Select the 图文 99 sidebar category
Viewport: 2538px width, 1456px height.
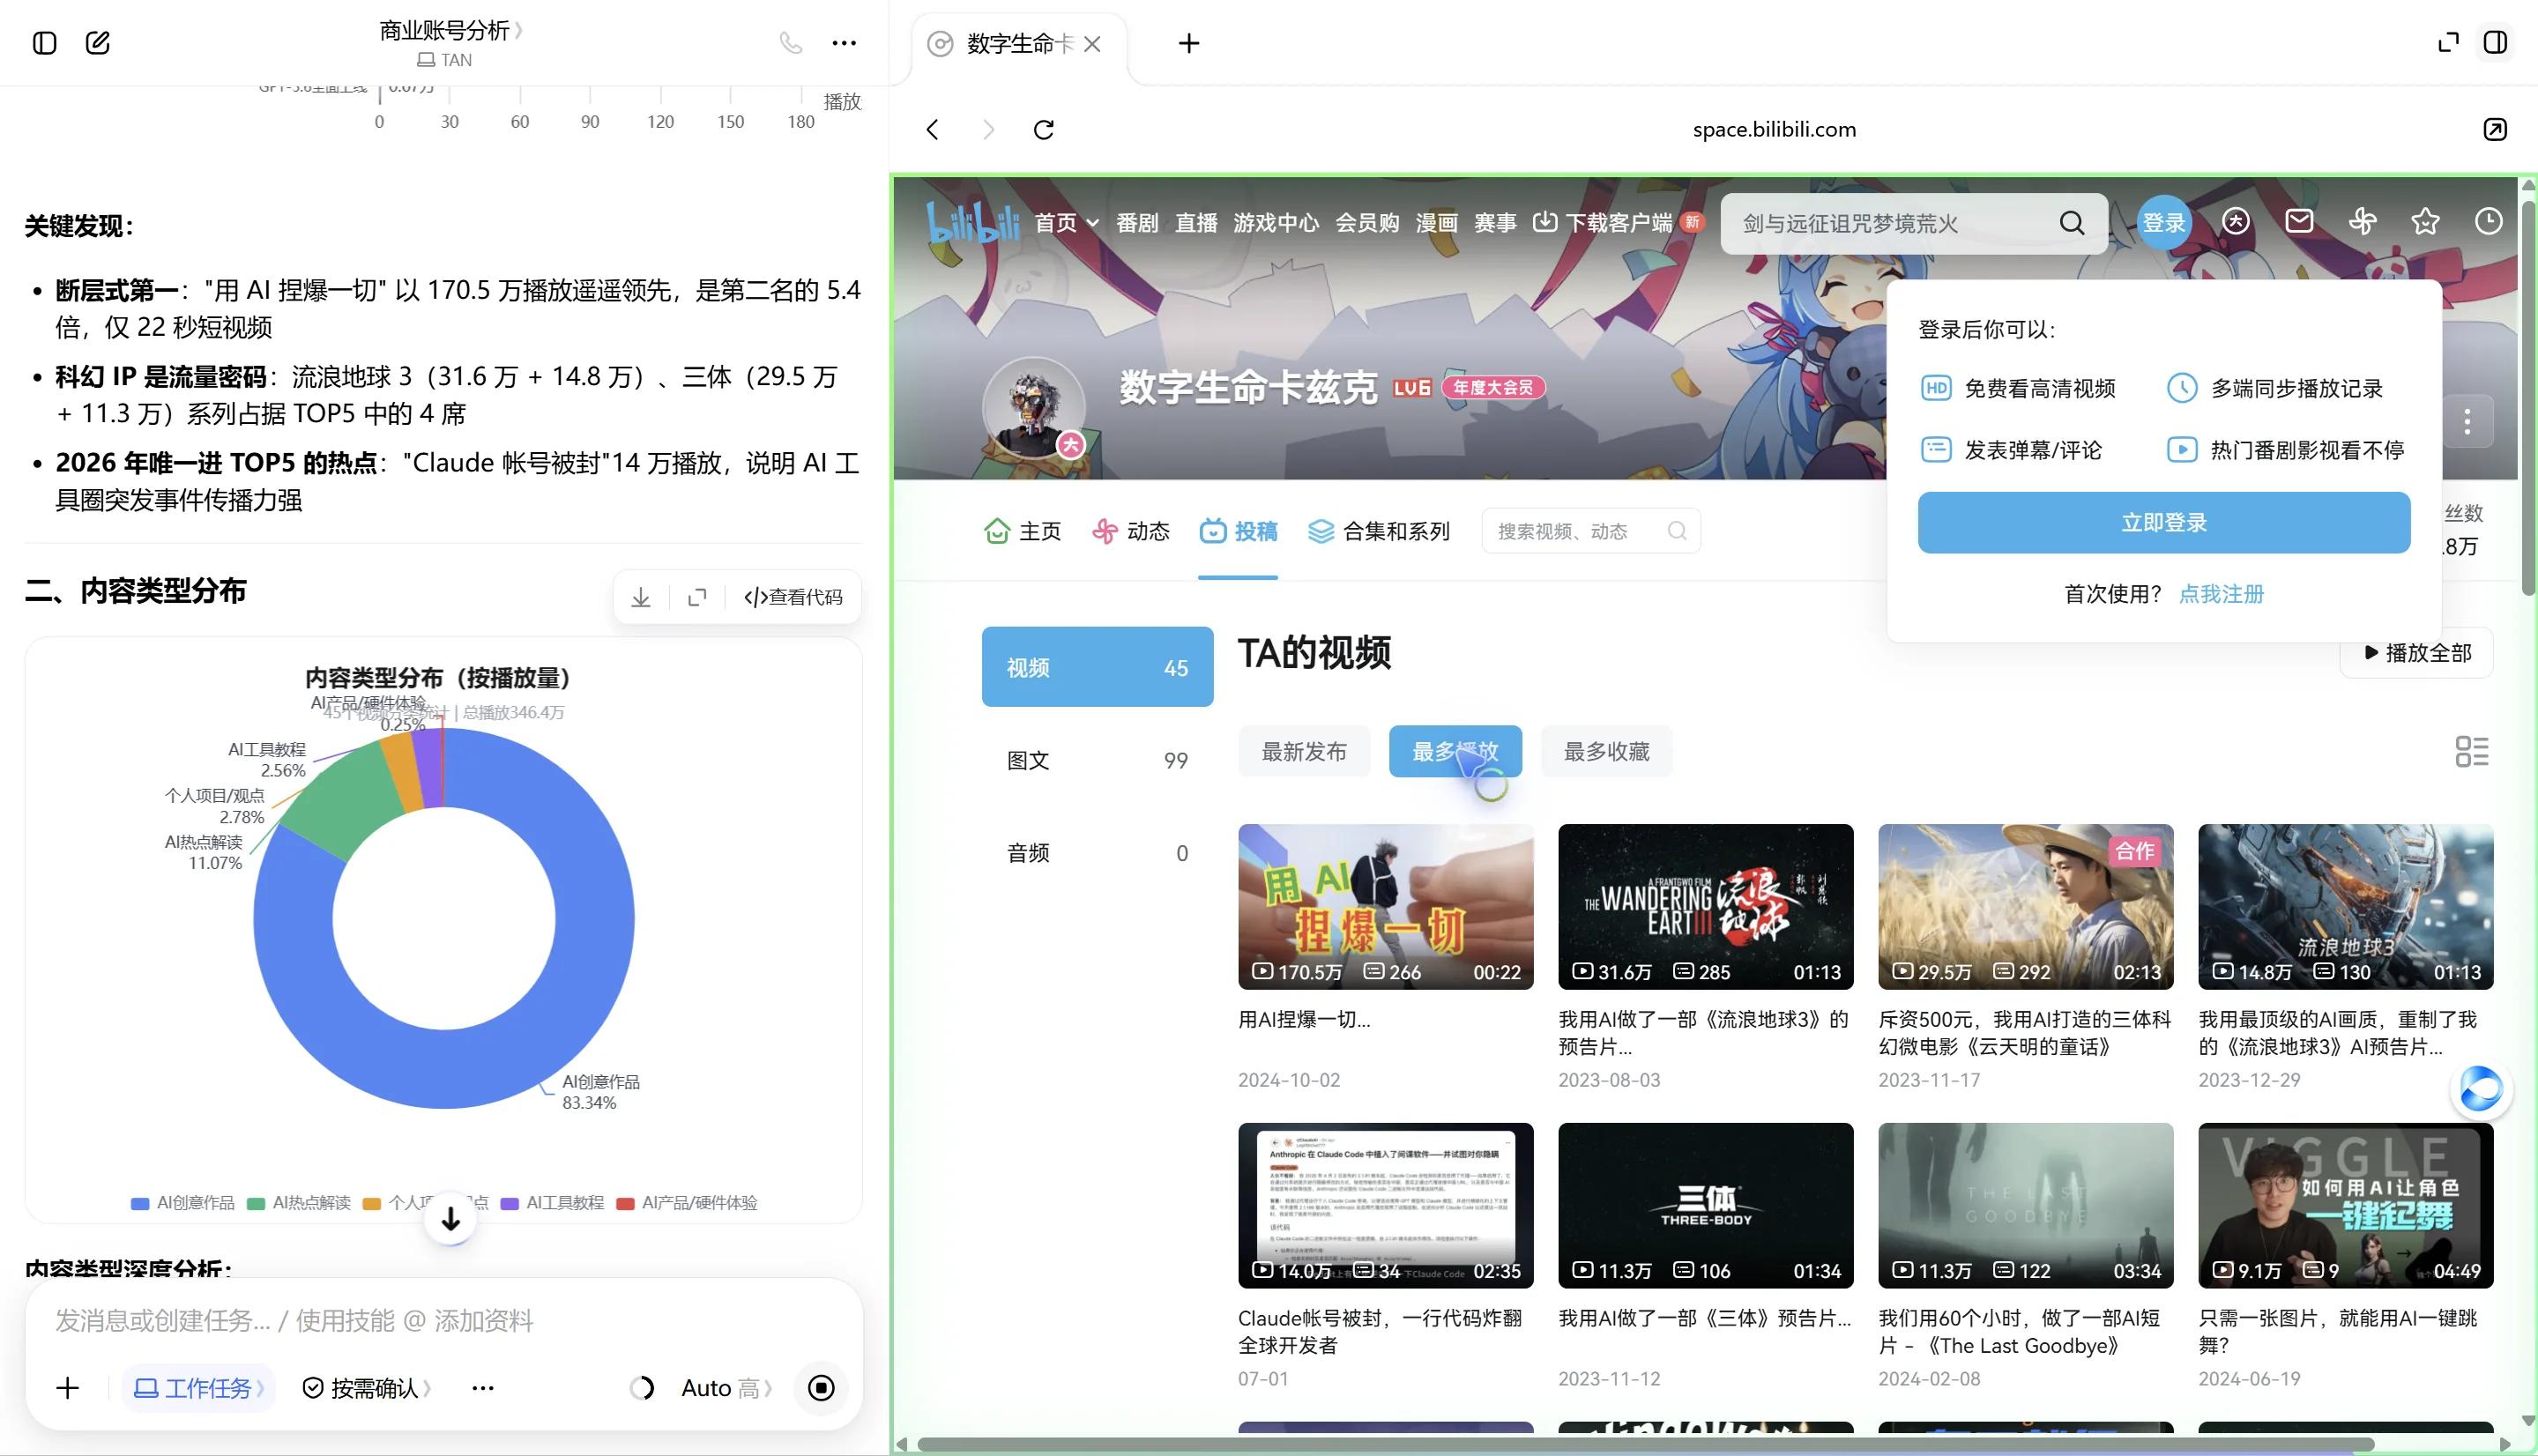[x=1097, y=760]
